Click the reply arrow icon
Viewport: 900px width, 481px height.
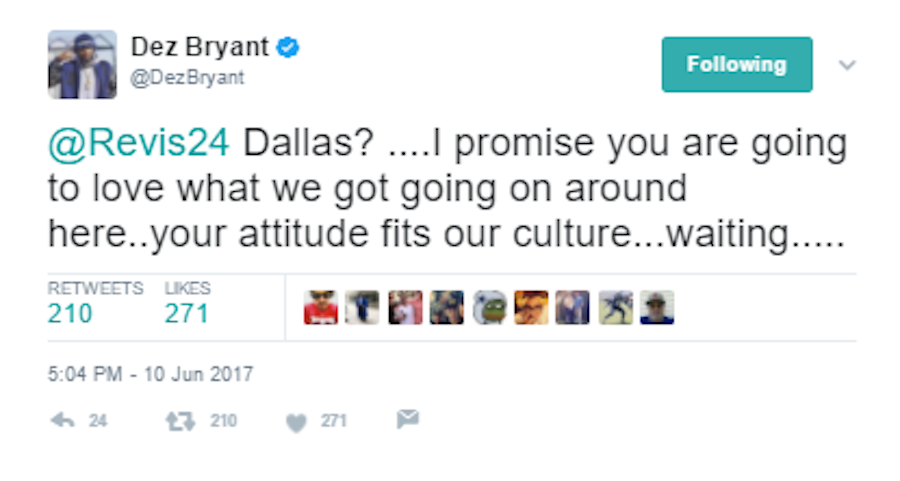(x=62, y=421)
